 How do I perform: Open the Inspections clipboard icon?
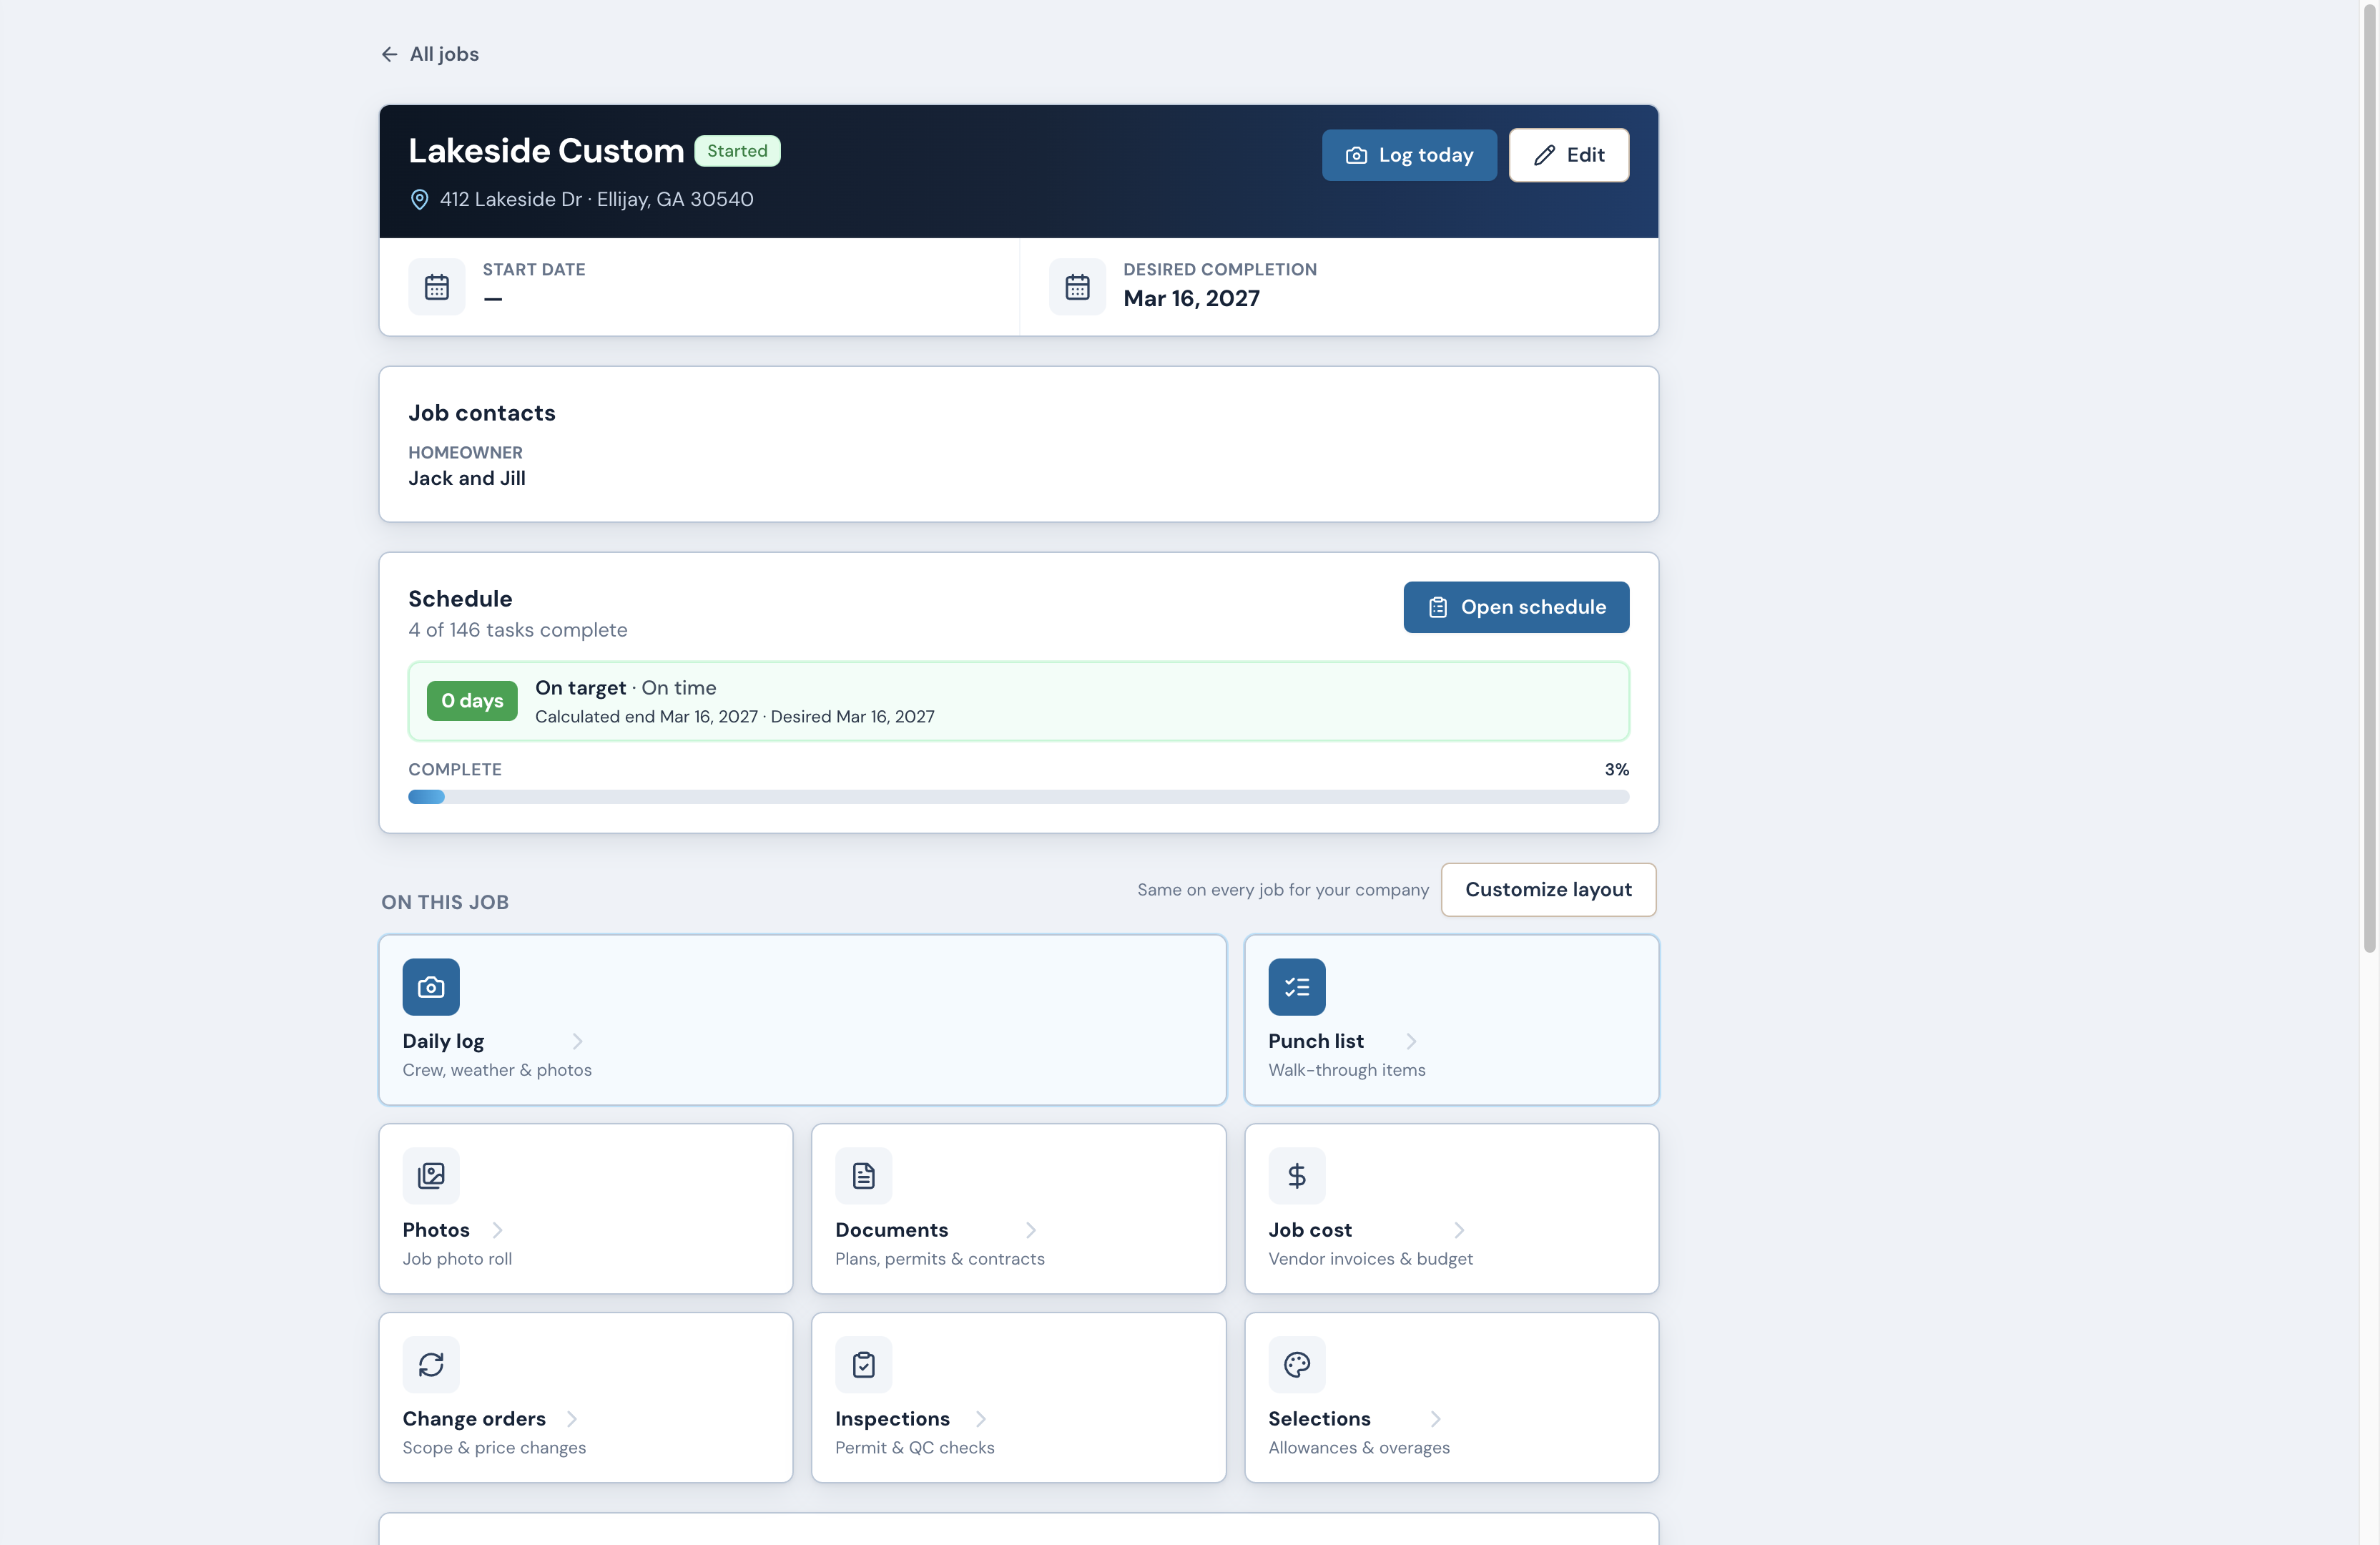[x=864, y=1365]
